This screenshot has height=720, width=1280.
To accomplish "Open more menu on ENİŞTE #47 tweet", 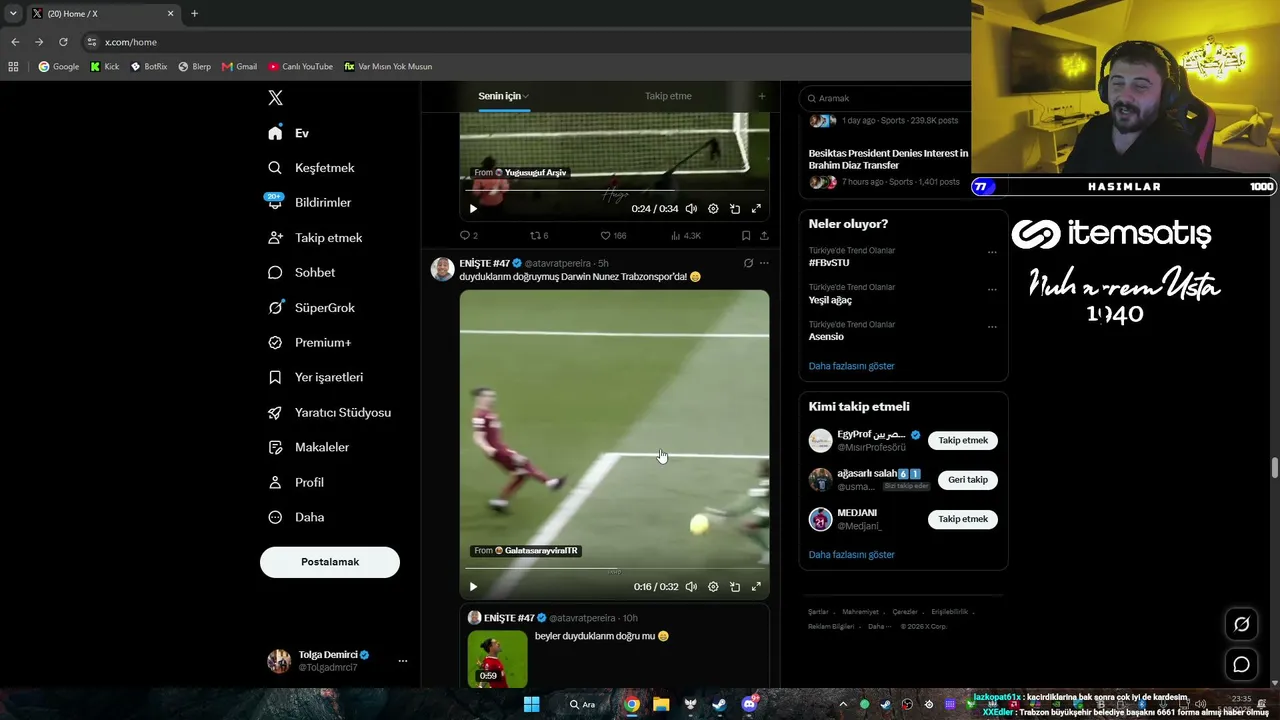I will (764, 263).
